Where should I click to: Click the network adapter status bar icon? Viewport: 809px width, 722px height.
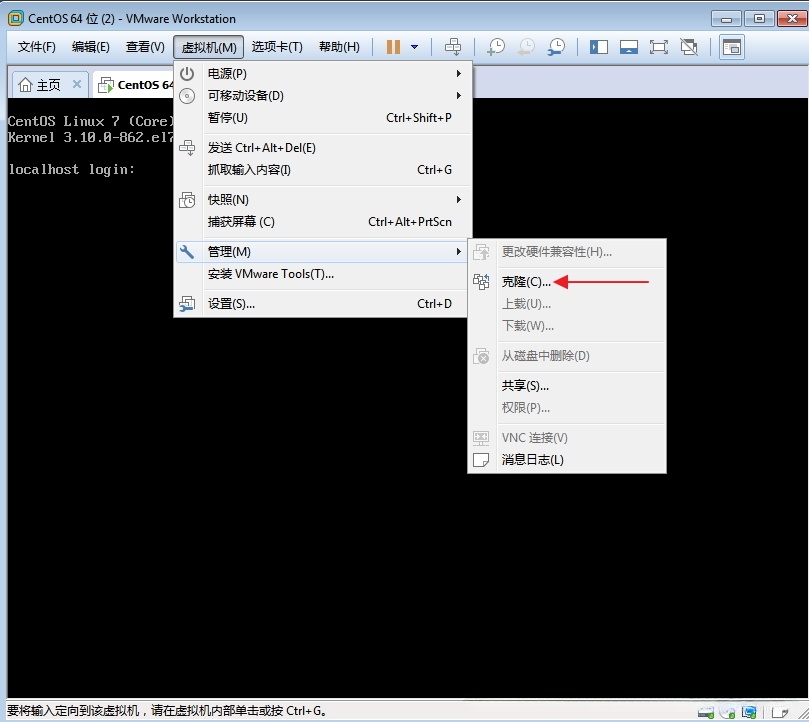[x=749, y=712]
